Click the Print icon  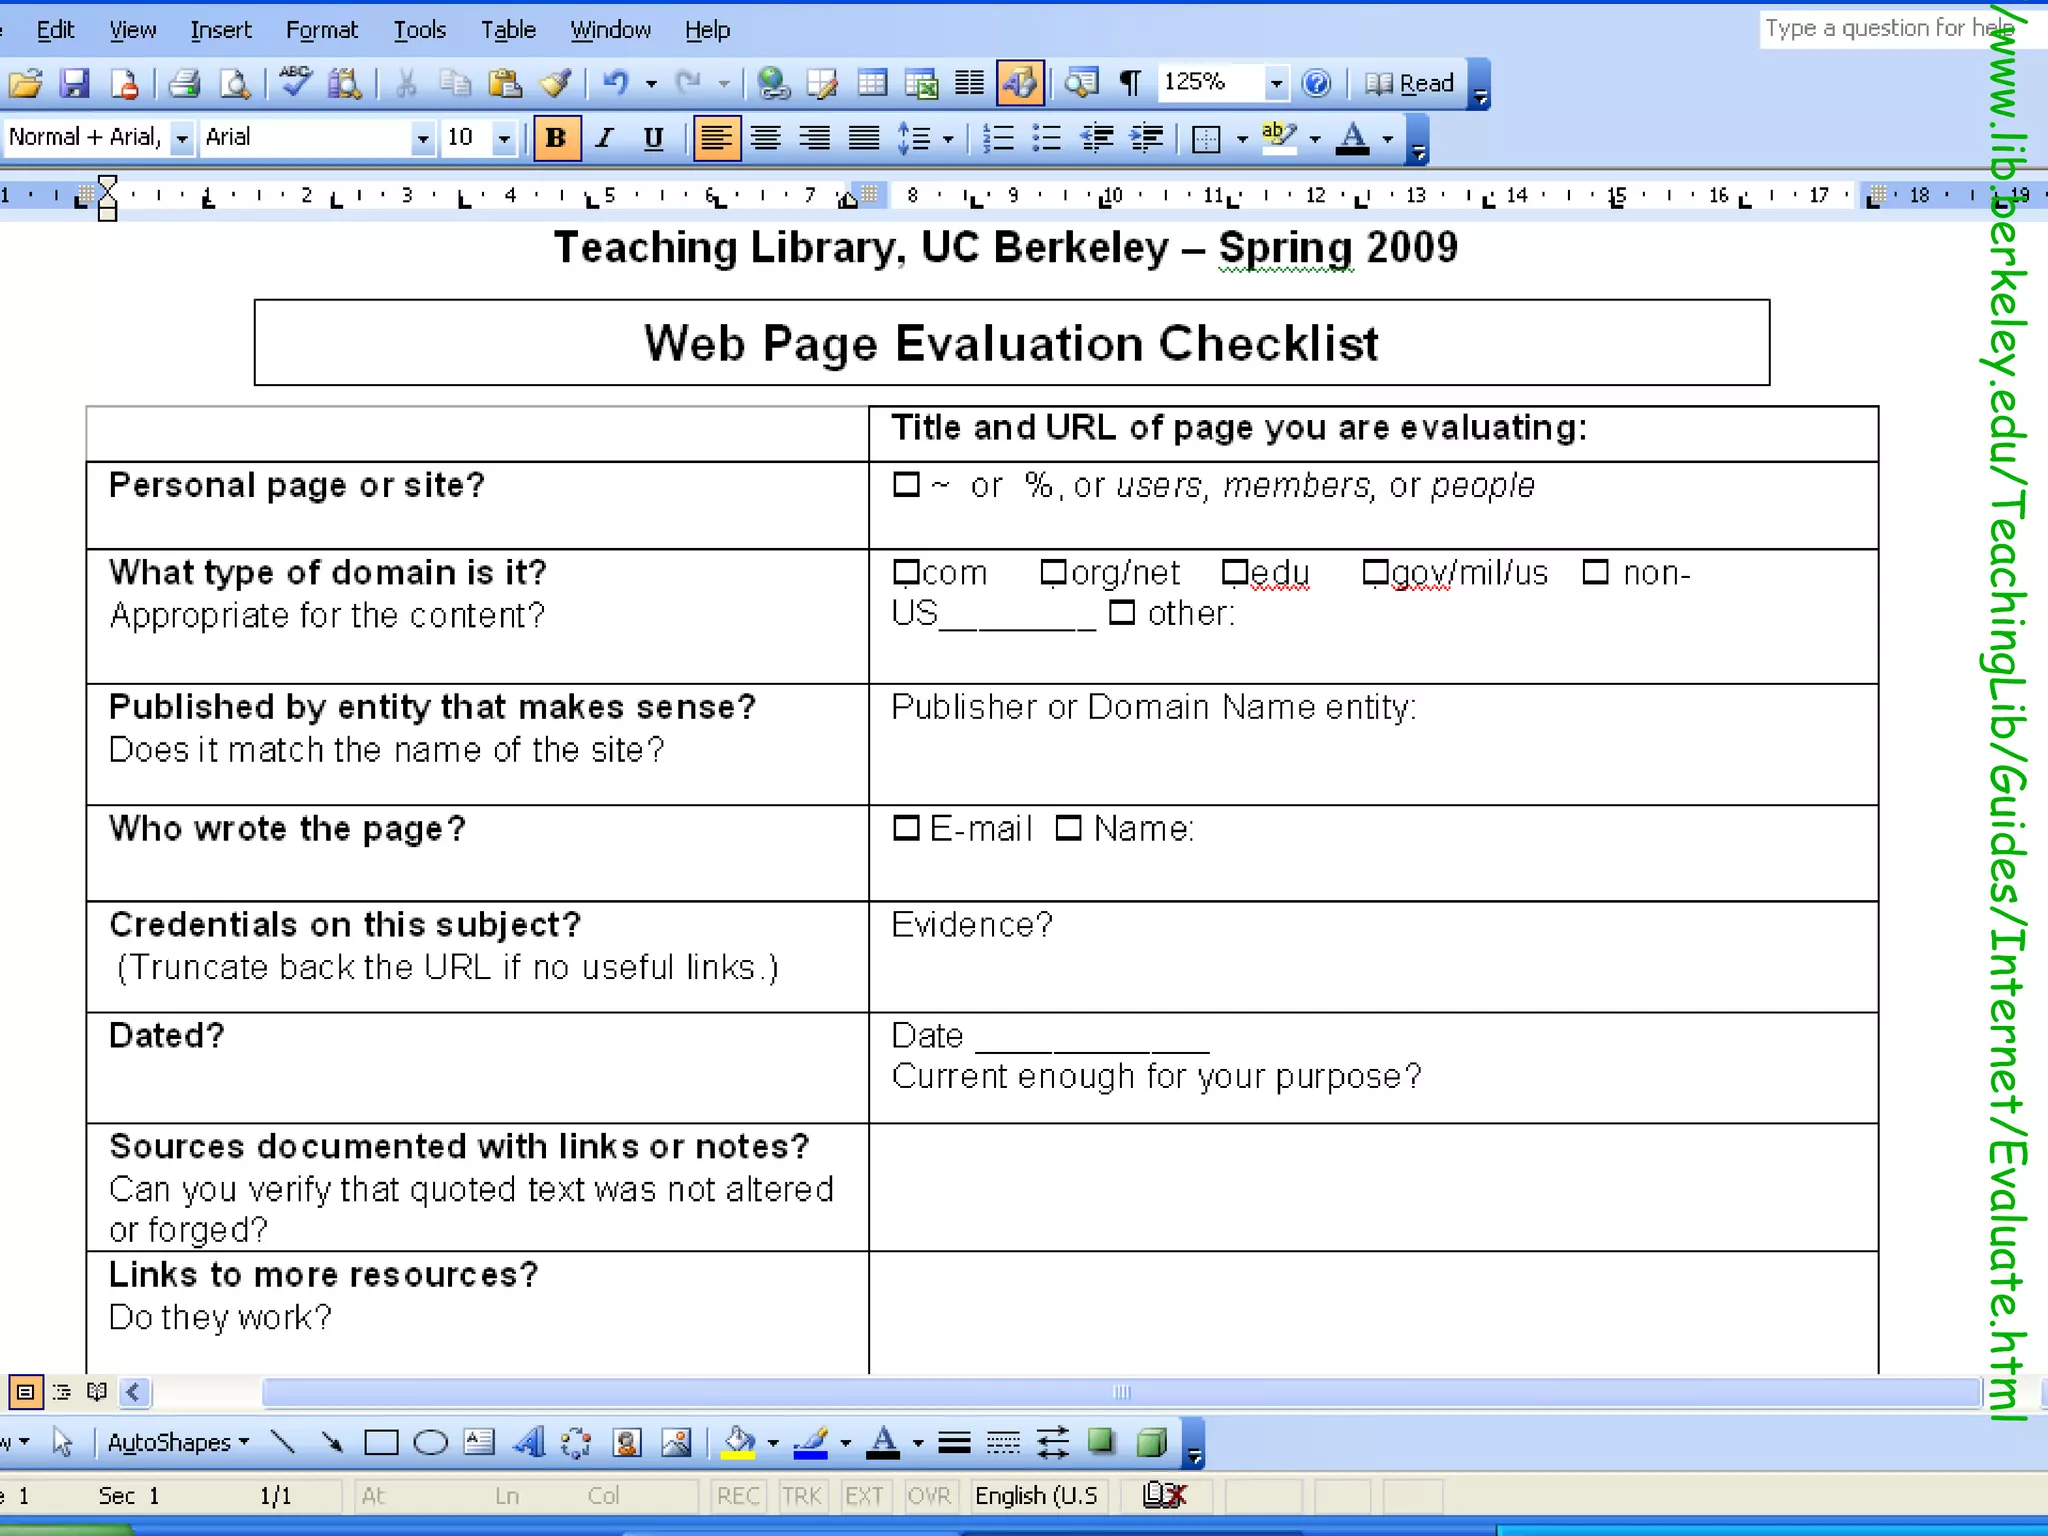click(184, 83)
